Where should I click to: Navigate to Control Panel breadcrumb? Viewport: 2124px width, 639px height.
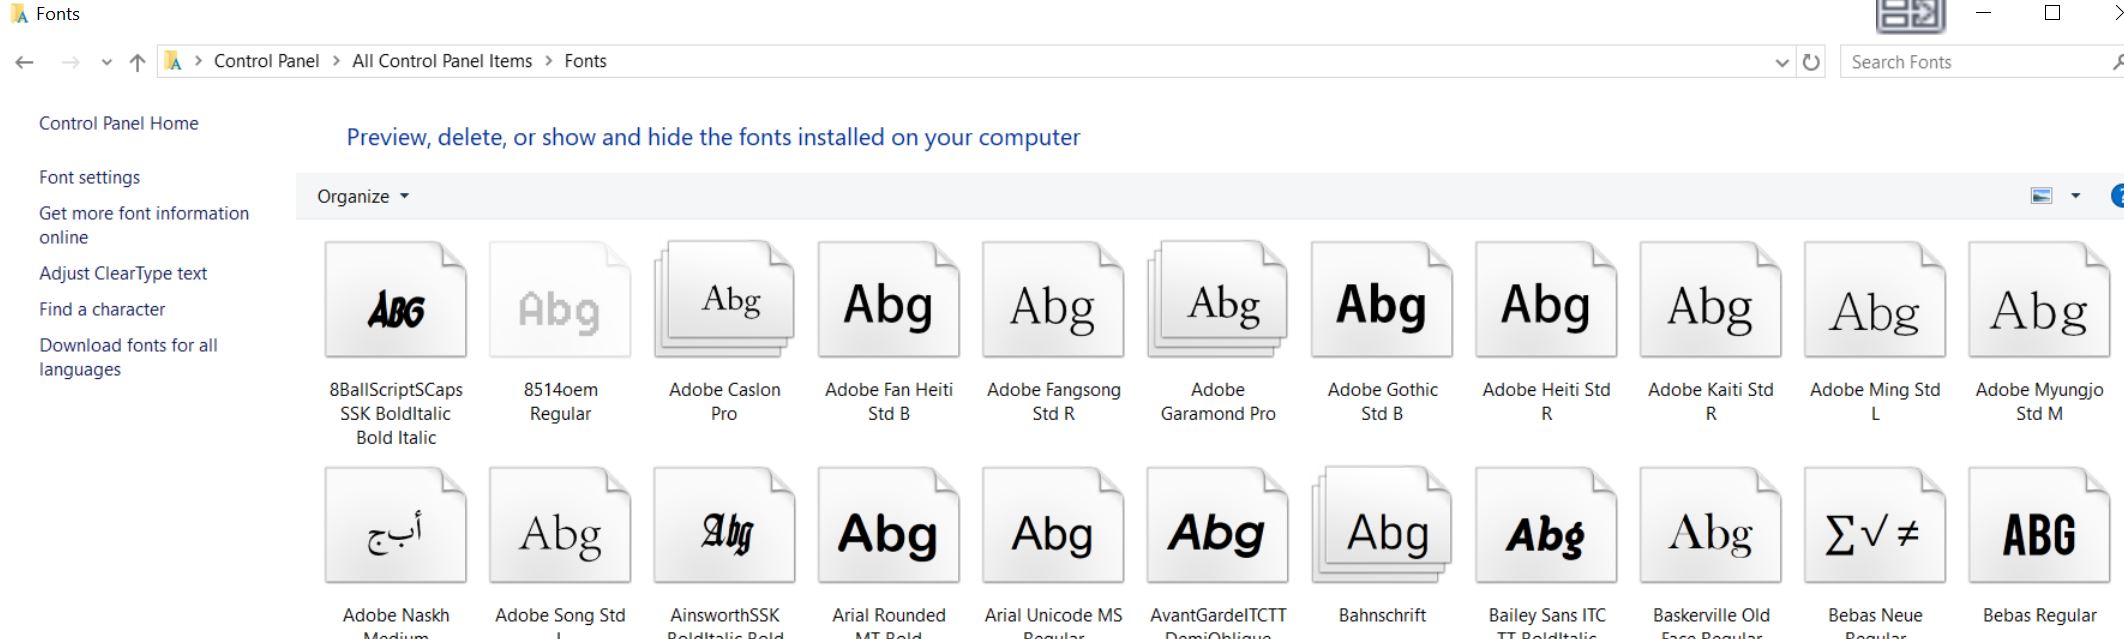[x=266, y=61]
